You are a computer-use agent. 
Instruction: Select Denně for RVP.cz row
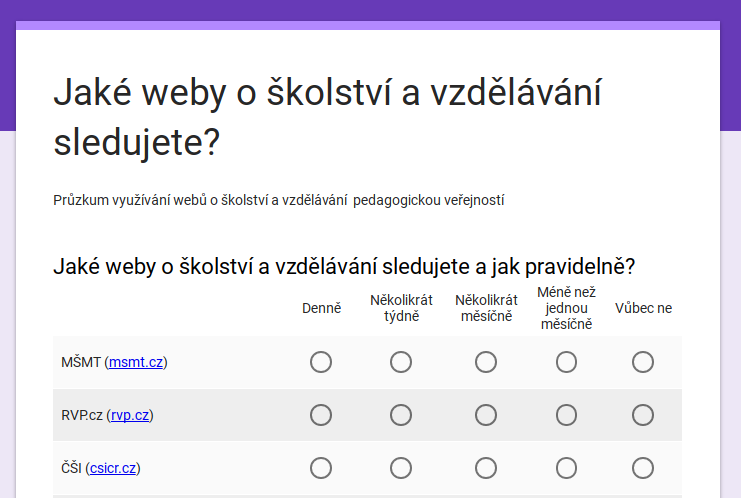(x=321, y=415)
